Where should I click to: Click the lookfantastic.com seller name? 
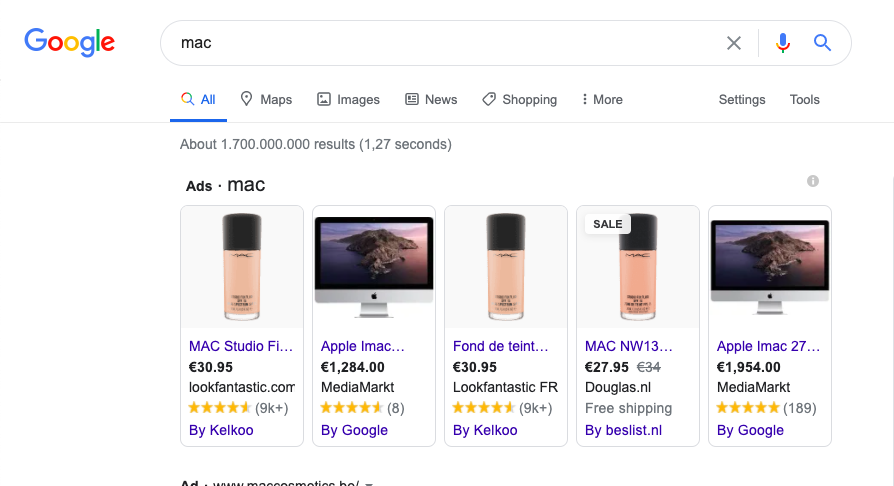pos(242,387)
